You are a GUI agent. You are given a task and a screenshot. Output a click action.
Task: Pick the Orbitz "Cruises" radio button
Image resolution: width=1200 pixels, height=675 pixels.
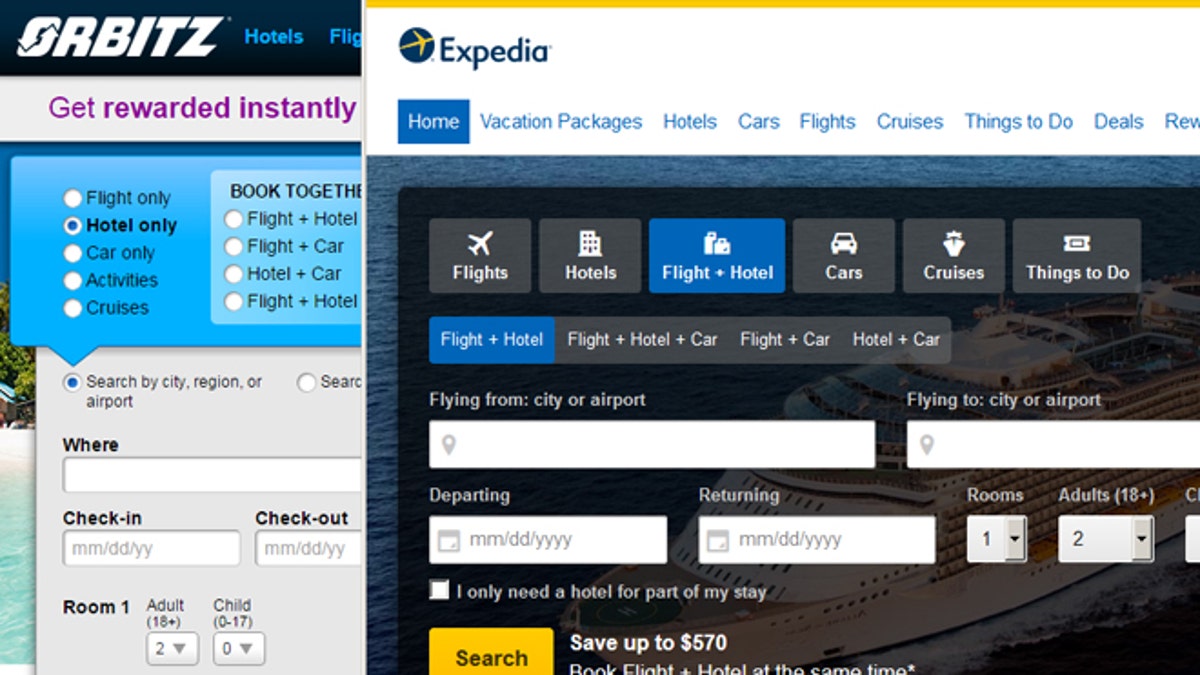click(x=73, y=308)
